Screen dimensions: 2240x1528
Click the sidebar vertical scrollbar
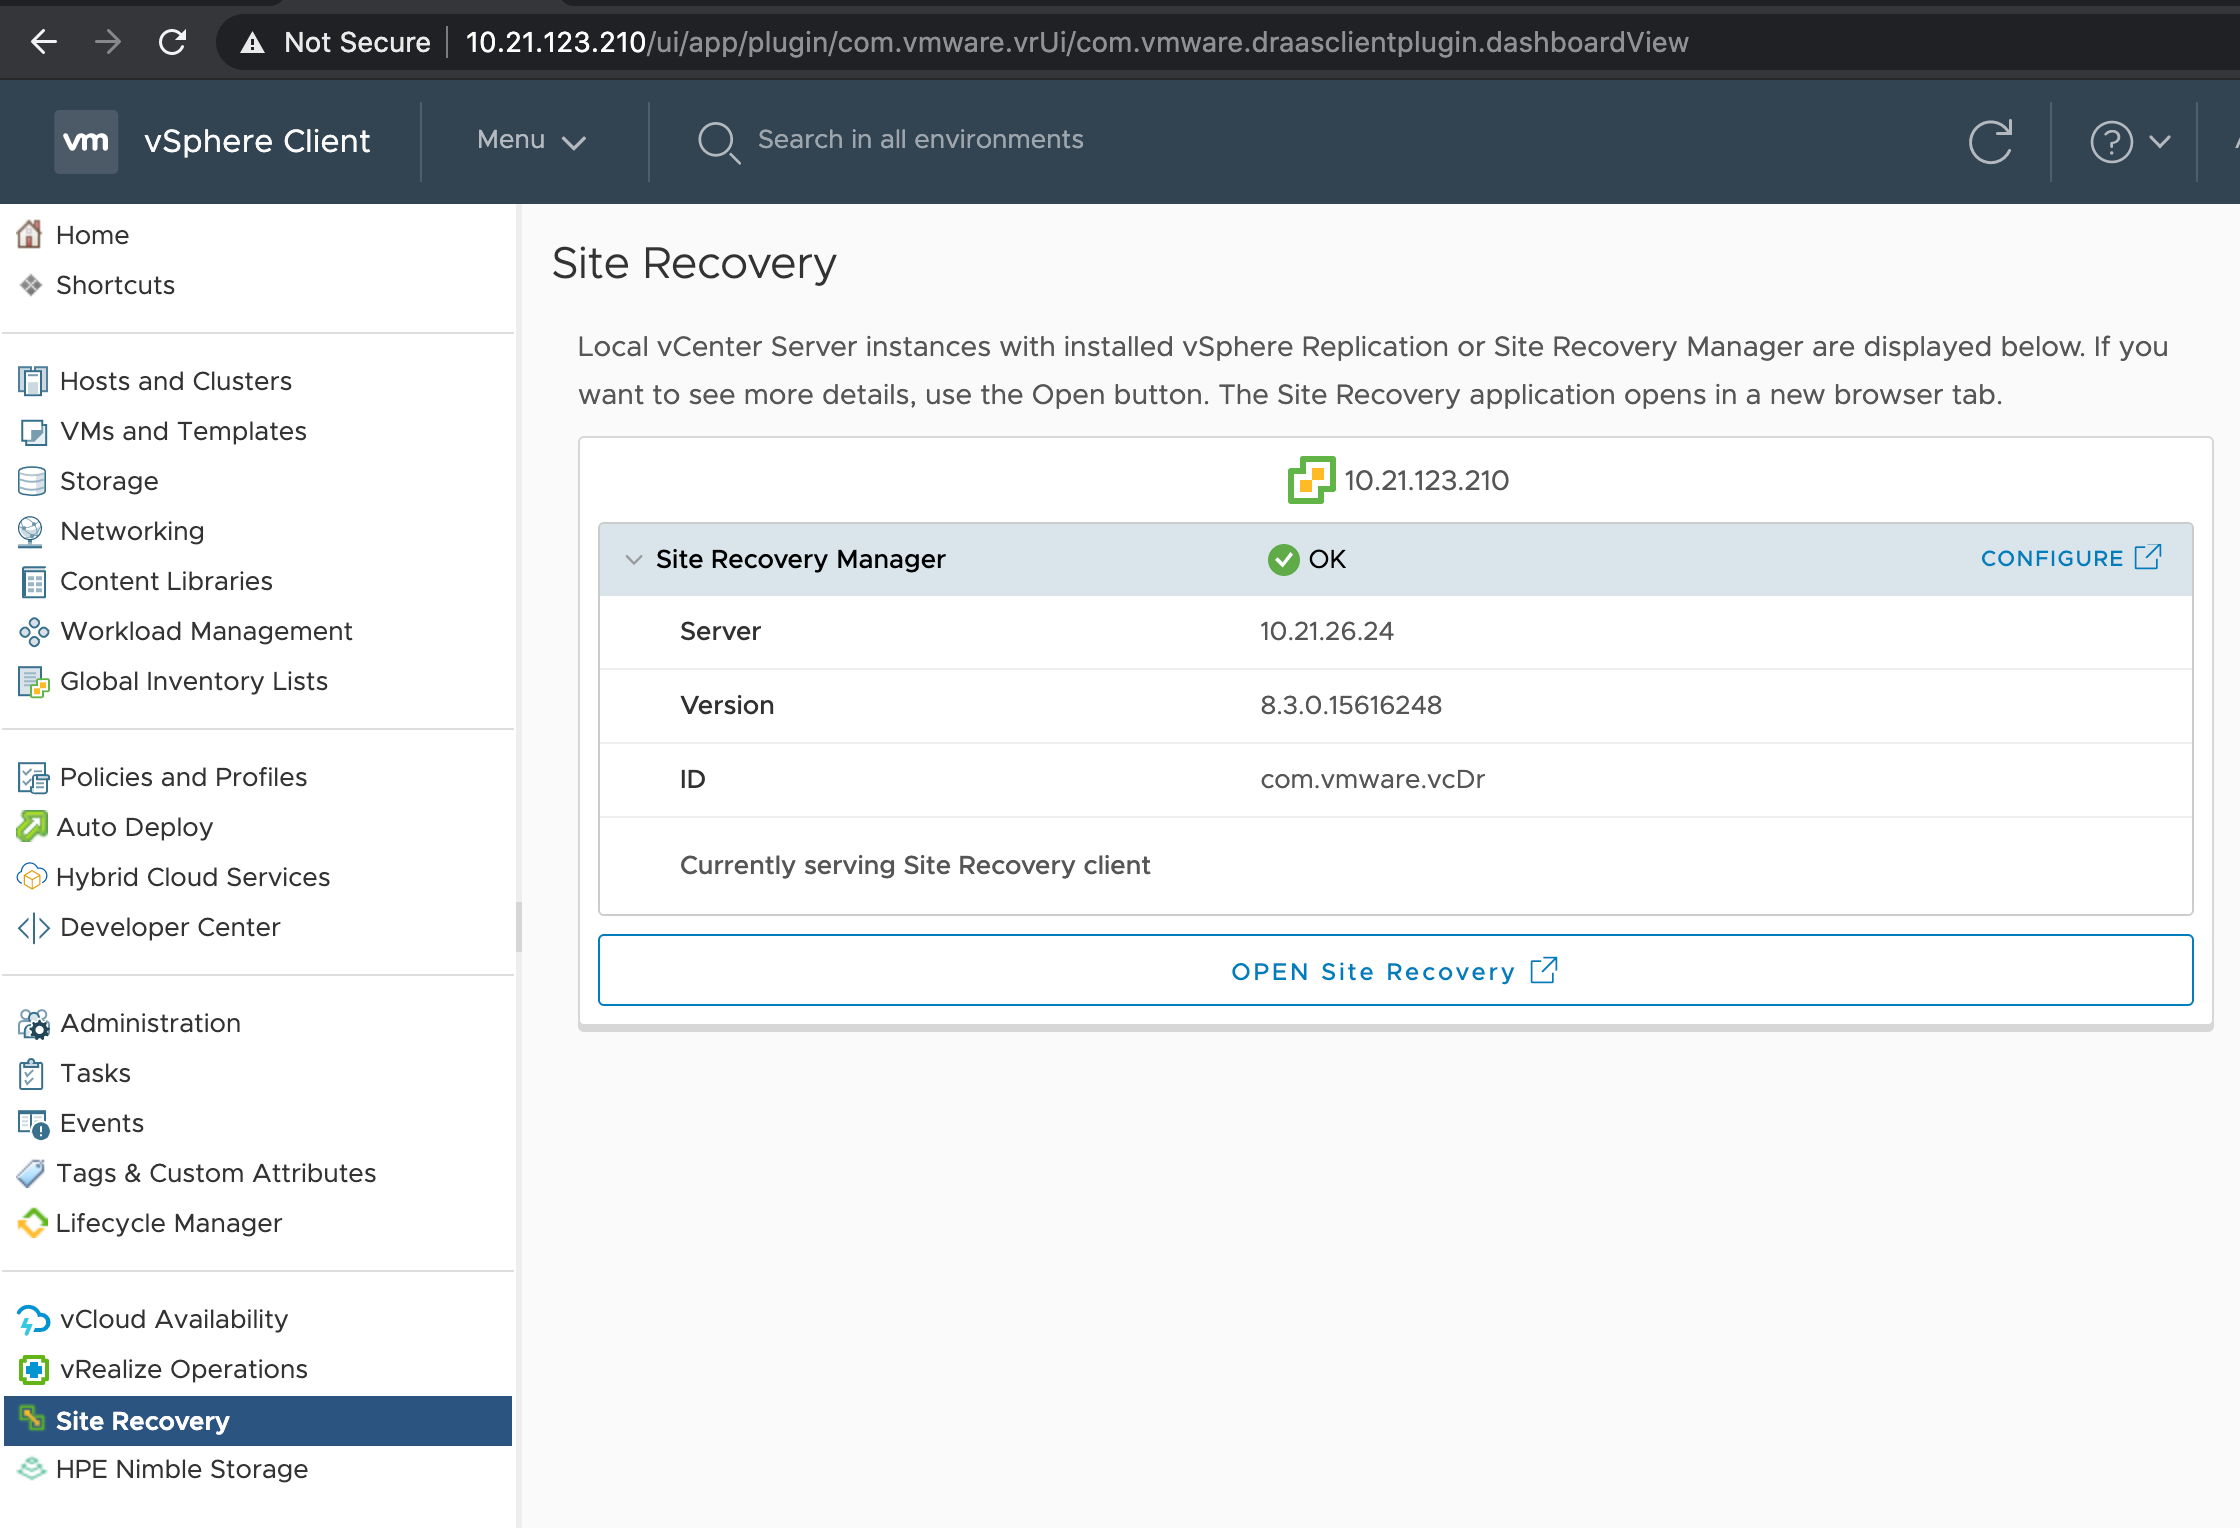tap(518, 926)
